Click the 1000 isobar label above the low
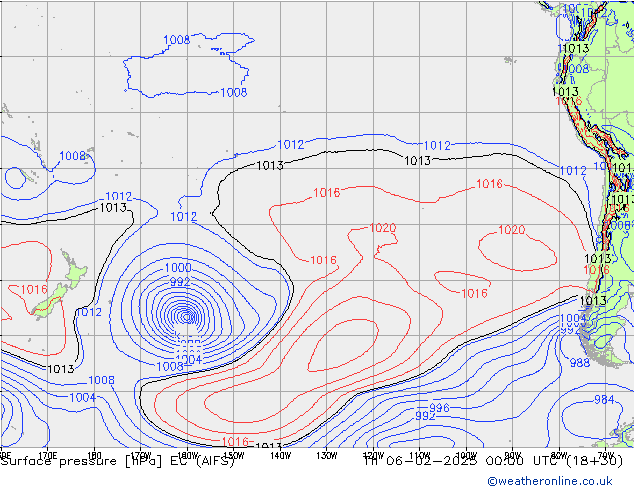Image resolution: width=634 pixels, height=490 pixels. point(178,268)
